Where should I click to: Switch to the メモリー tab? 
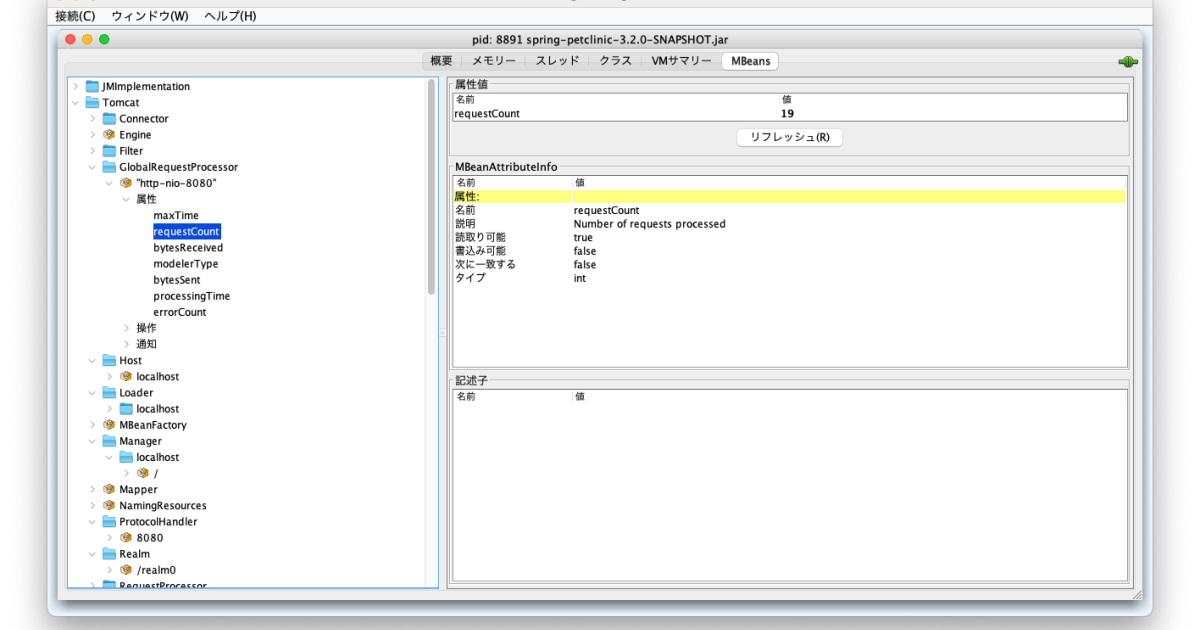493,61
